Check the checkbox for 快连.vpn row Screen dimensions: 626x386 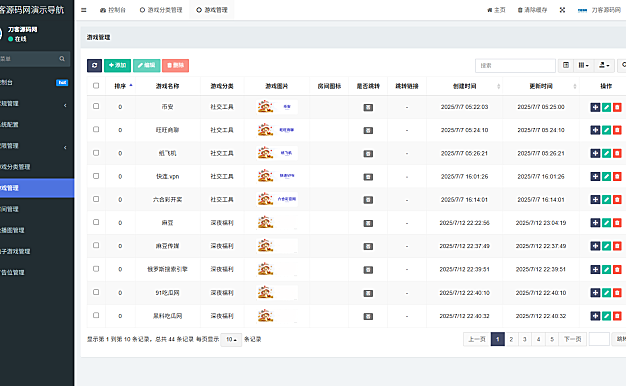[x=96, y=176]
